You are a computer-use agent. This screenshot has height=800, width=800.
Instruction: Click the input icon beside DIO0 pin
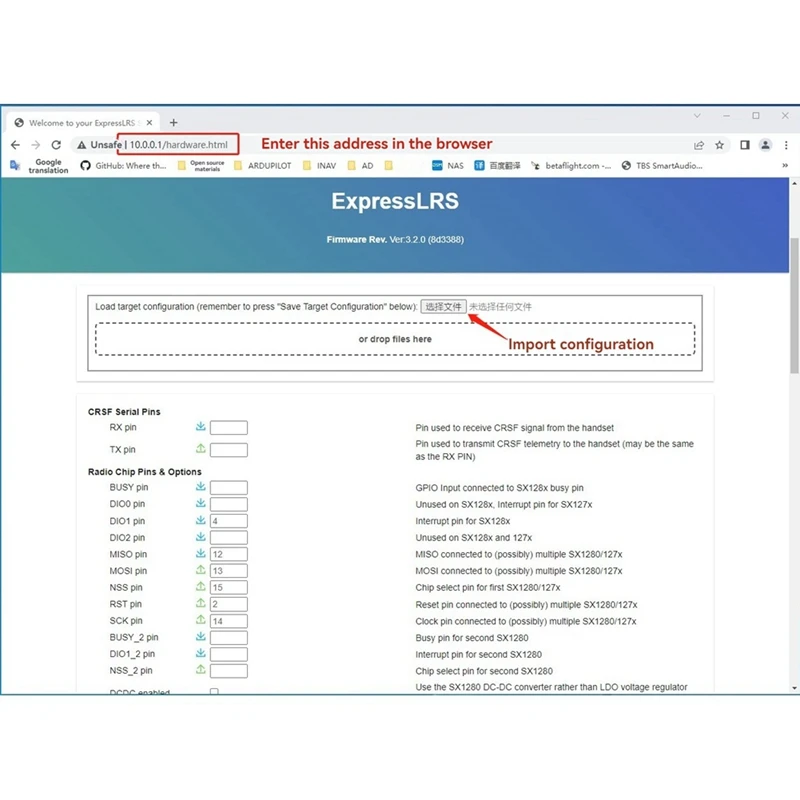pyautogui.click(x=201, y=503)
